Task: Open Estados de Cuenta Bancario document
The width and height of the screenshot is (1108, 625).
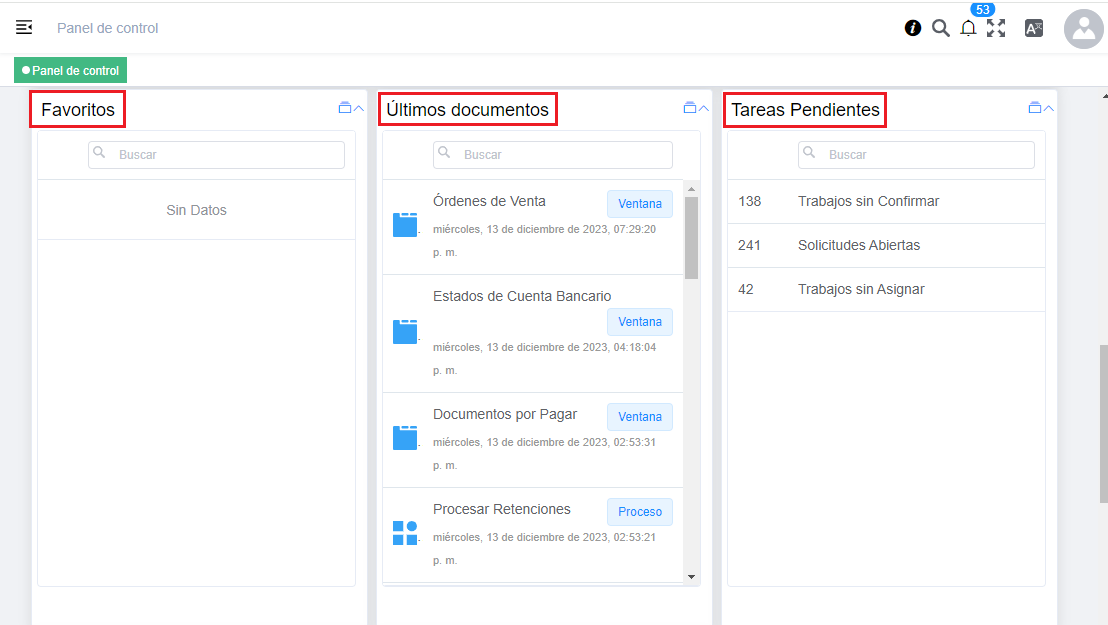Action: [x=522, y=296]
